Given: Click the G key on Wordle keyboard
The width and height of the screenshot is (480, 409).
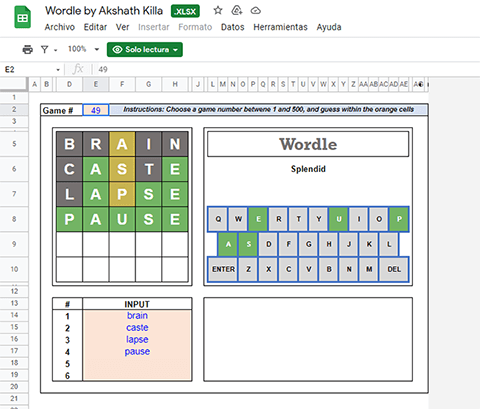Looking at the screenshot, I should tap(309, 244).
